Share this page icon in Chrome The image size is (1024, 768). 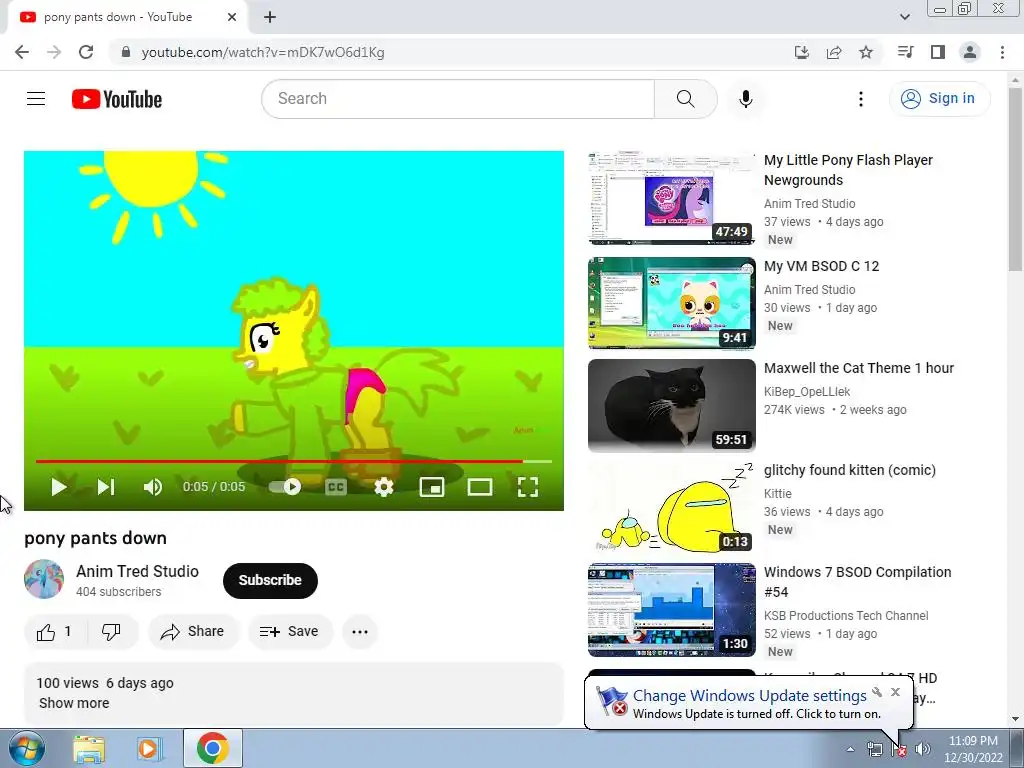click(x=834, y=52)
